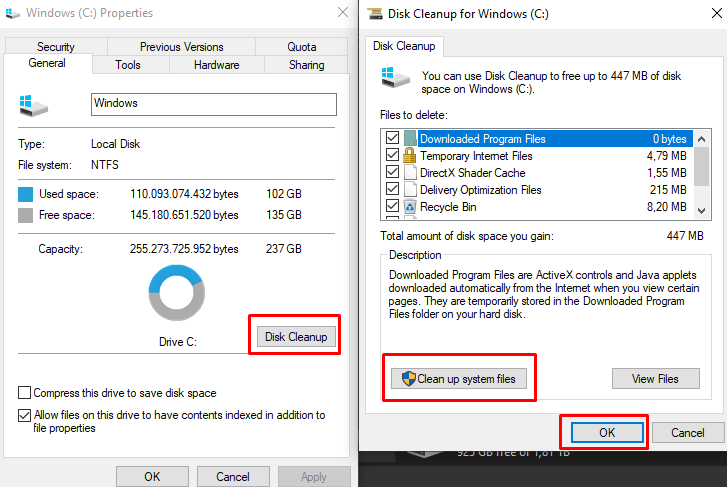The height and width of the screenshot is (487, 727).
Task: Switch to the Quota tab
Action: tap(301, 47)
